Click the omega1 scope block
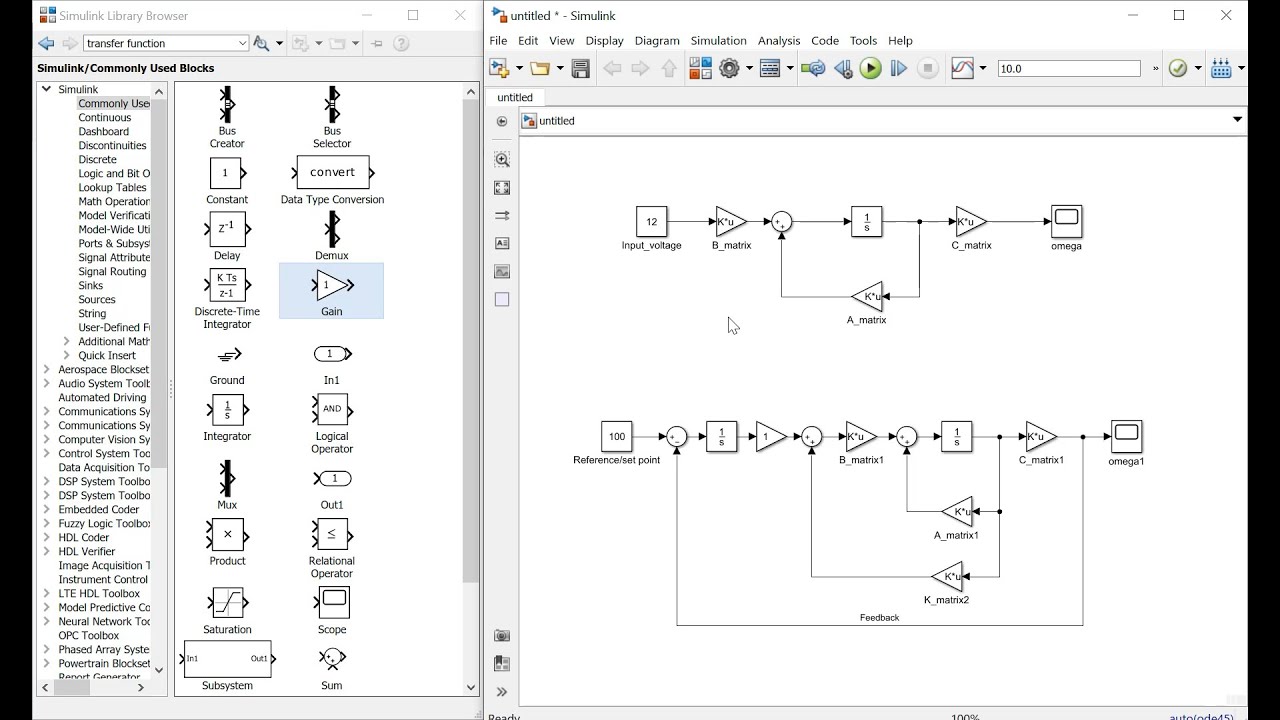1280x720 pixels. pyautogui.click(x=1126, y=437)
